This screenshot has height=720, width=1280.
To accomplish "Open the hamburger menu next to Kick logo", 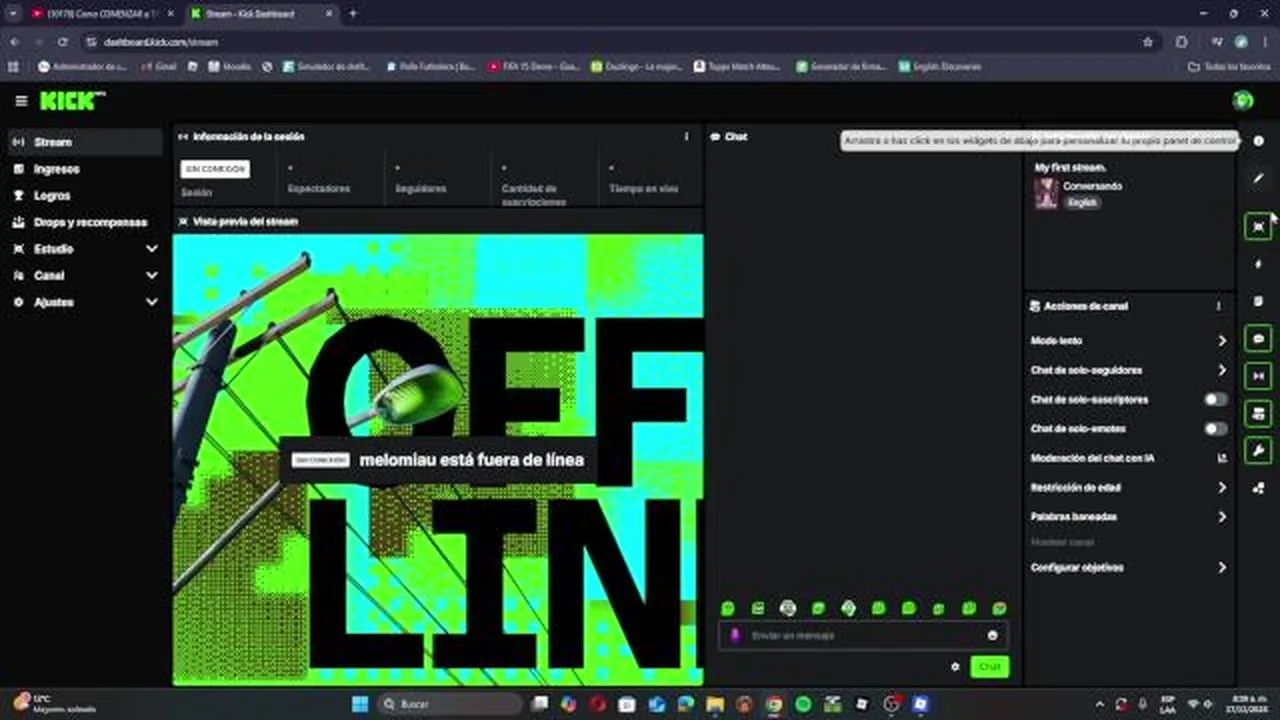I will (x=21, y=101).
